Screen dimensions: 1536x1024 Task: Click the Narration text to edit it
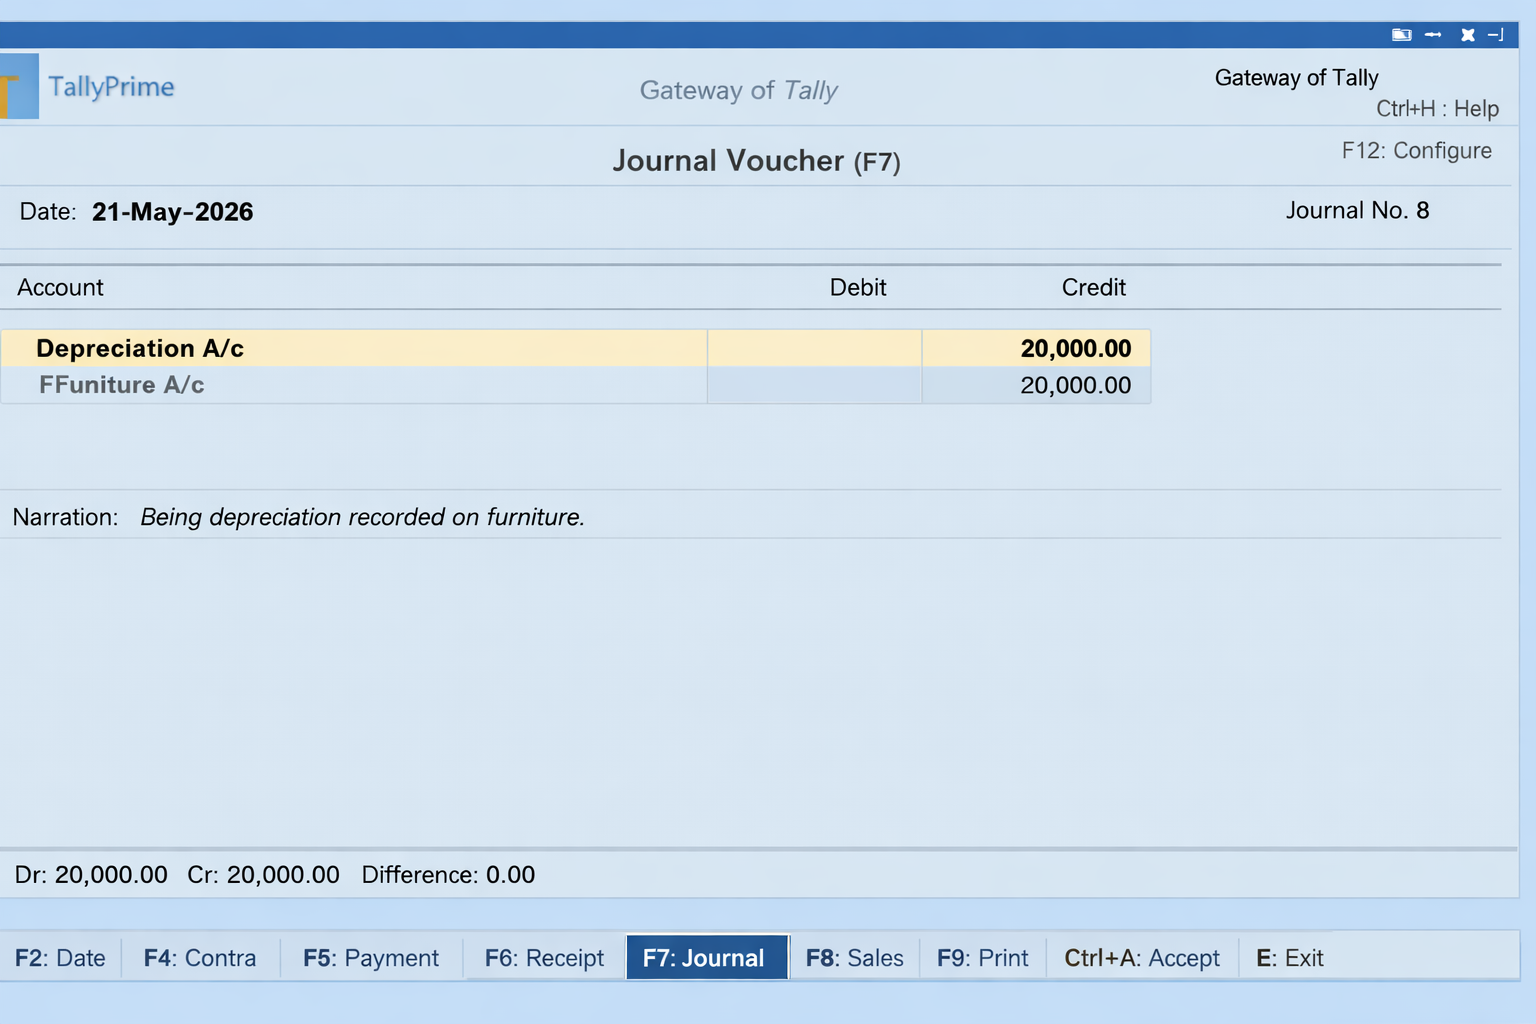click(x=362, y=517)
